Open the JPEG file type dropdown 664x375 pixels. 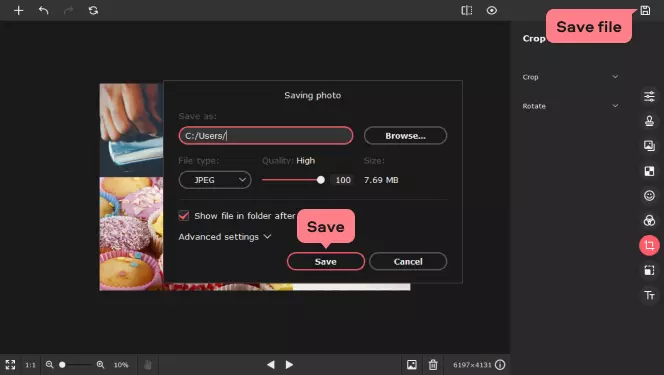point(215,180)
